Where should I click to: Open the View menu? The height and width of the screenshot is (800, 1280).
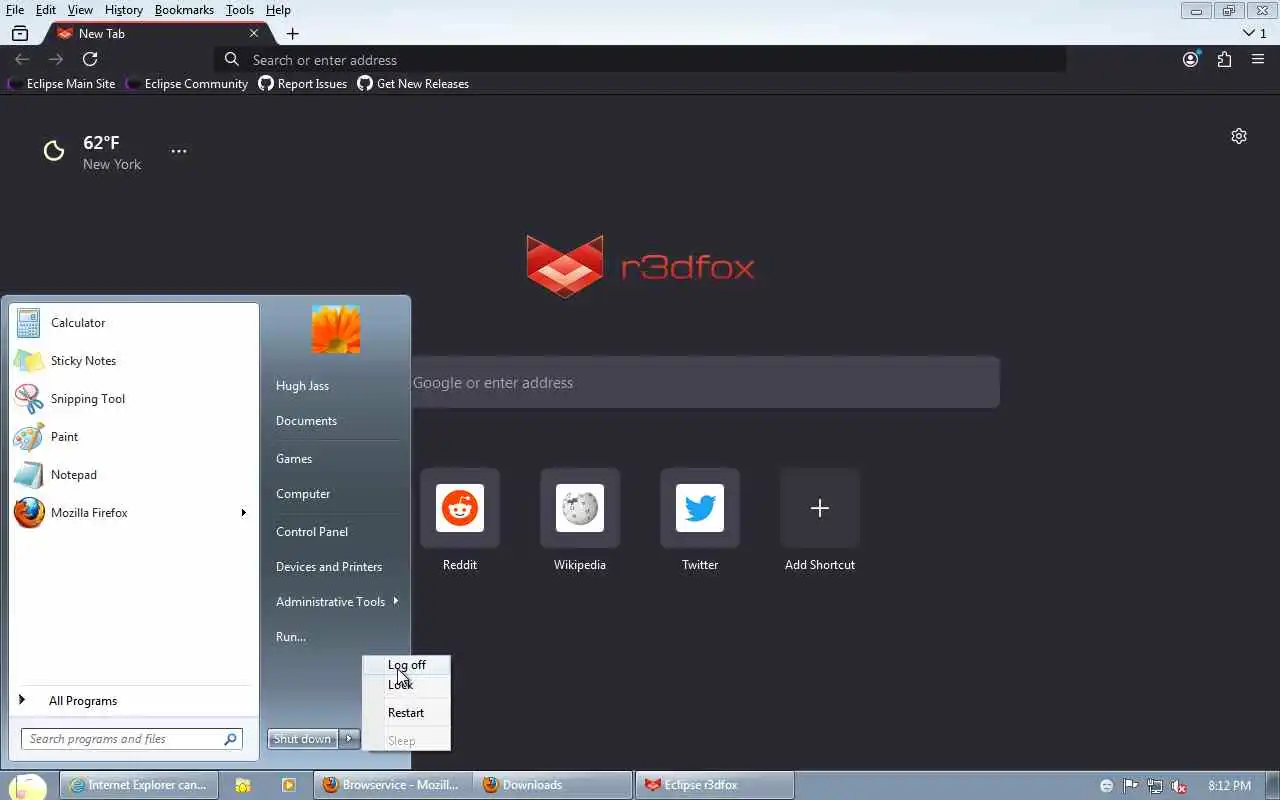pyautogui.click(x=80, y=10)
